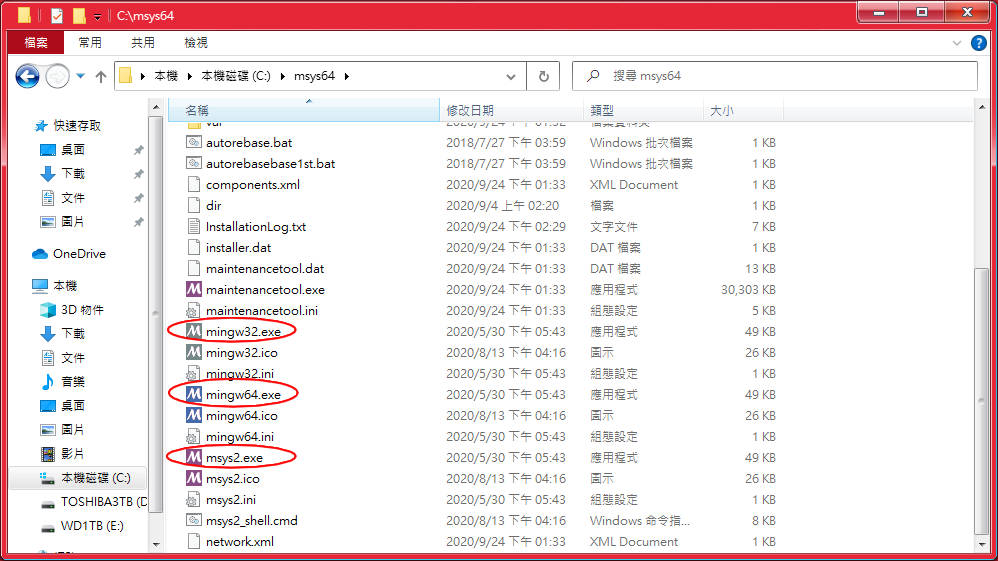Select the autorebase.bat file icon
The width and height of the screenshot is (998, 561).
(x=193, y=143)
